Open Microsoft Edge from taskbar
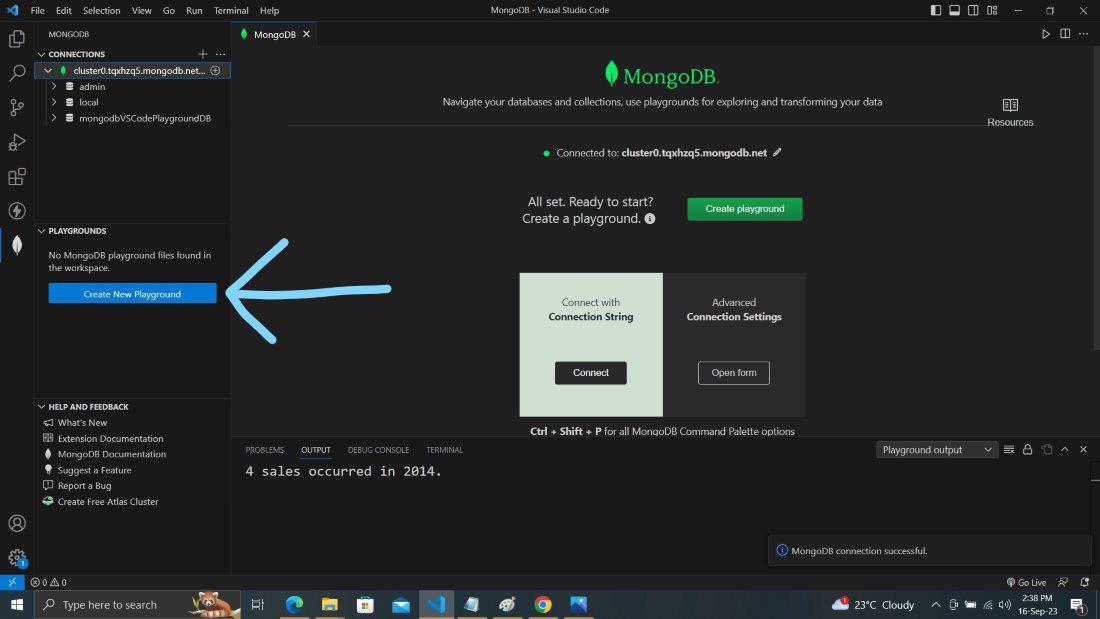The height and width of the screenshot is (619, 1100). pyautogui.click(x=294, y=604)
